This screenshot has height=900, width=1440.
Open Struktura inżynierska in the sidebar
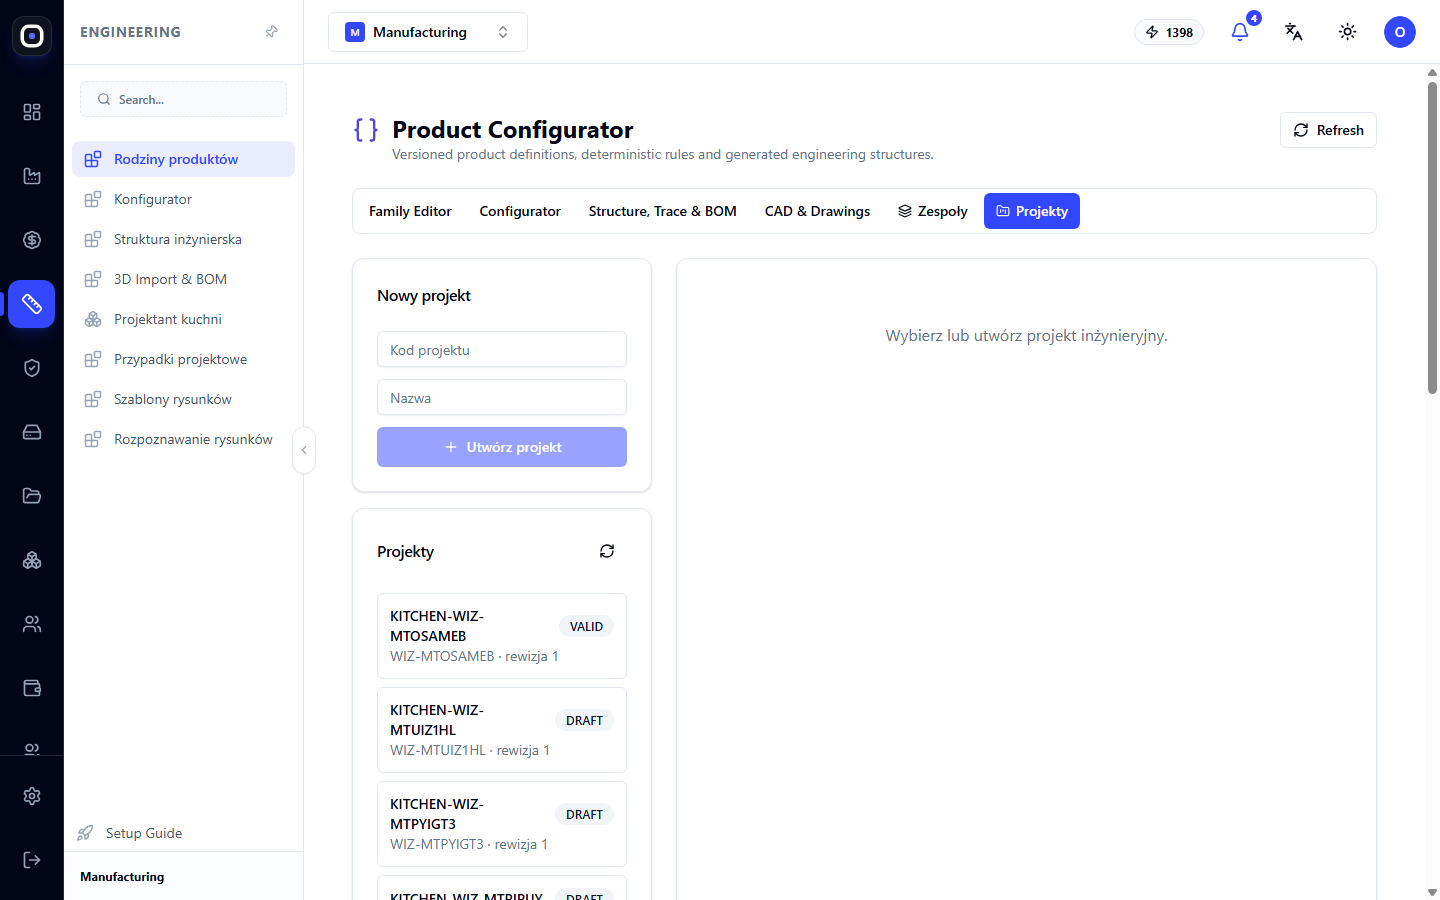tap(184, 239)
